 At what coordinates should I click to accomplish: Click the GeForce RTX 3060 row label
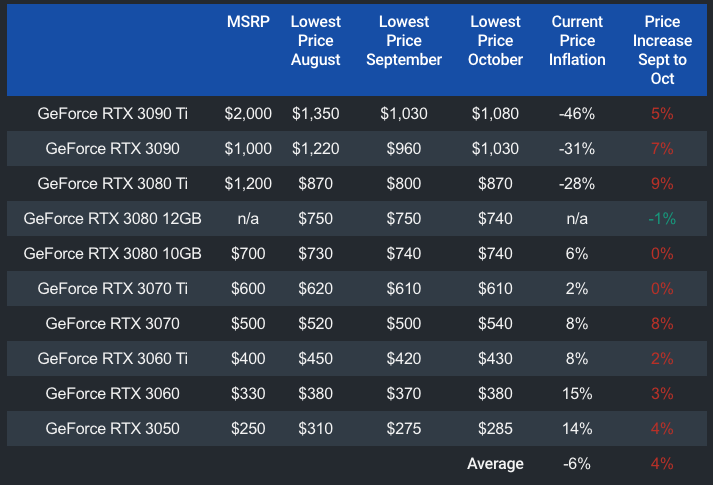pos(112,394)
